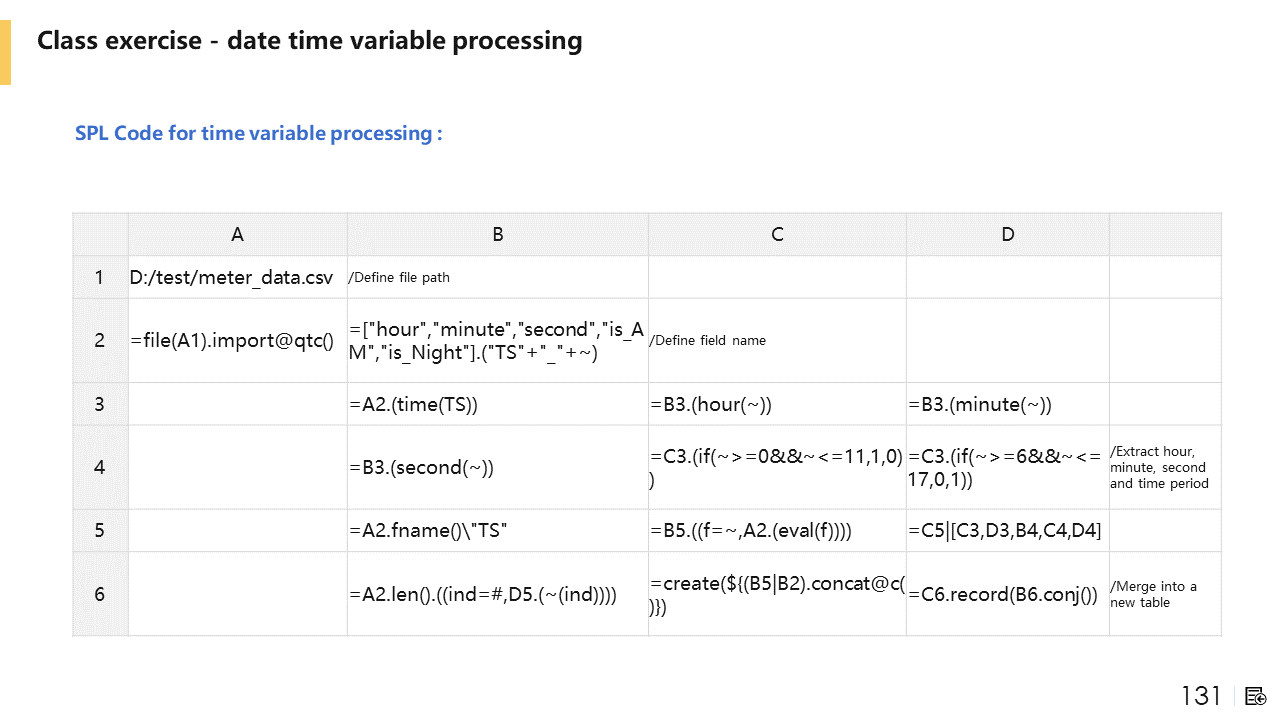Click the =file(A1).import@qtc() cell
Image resolution: width=1280 pixels, height=720 pixels.
232,340
